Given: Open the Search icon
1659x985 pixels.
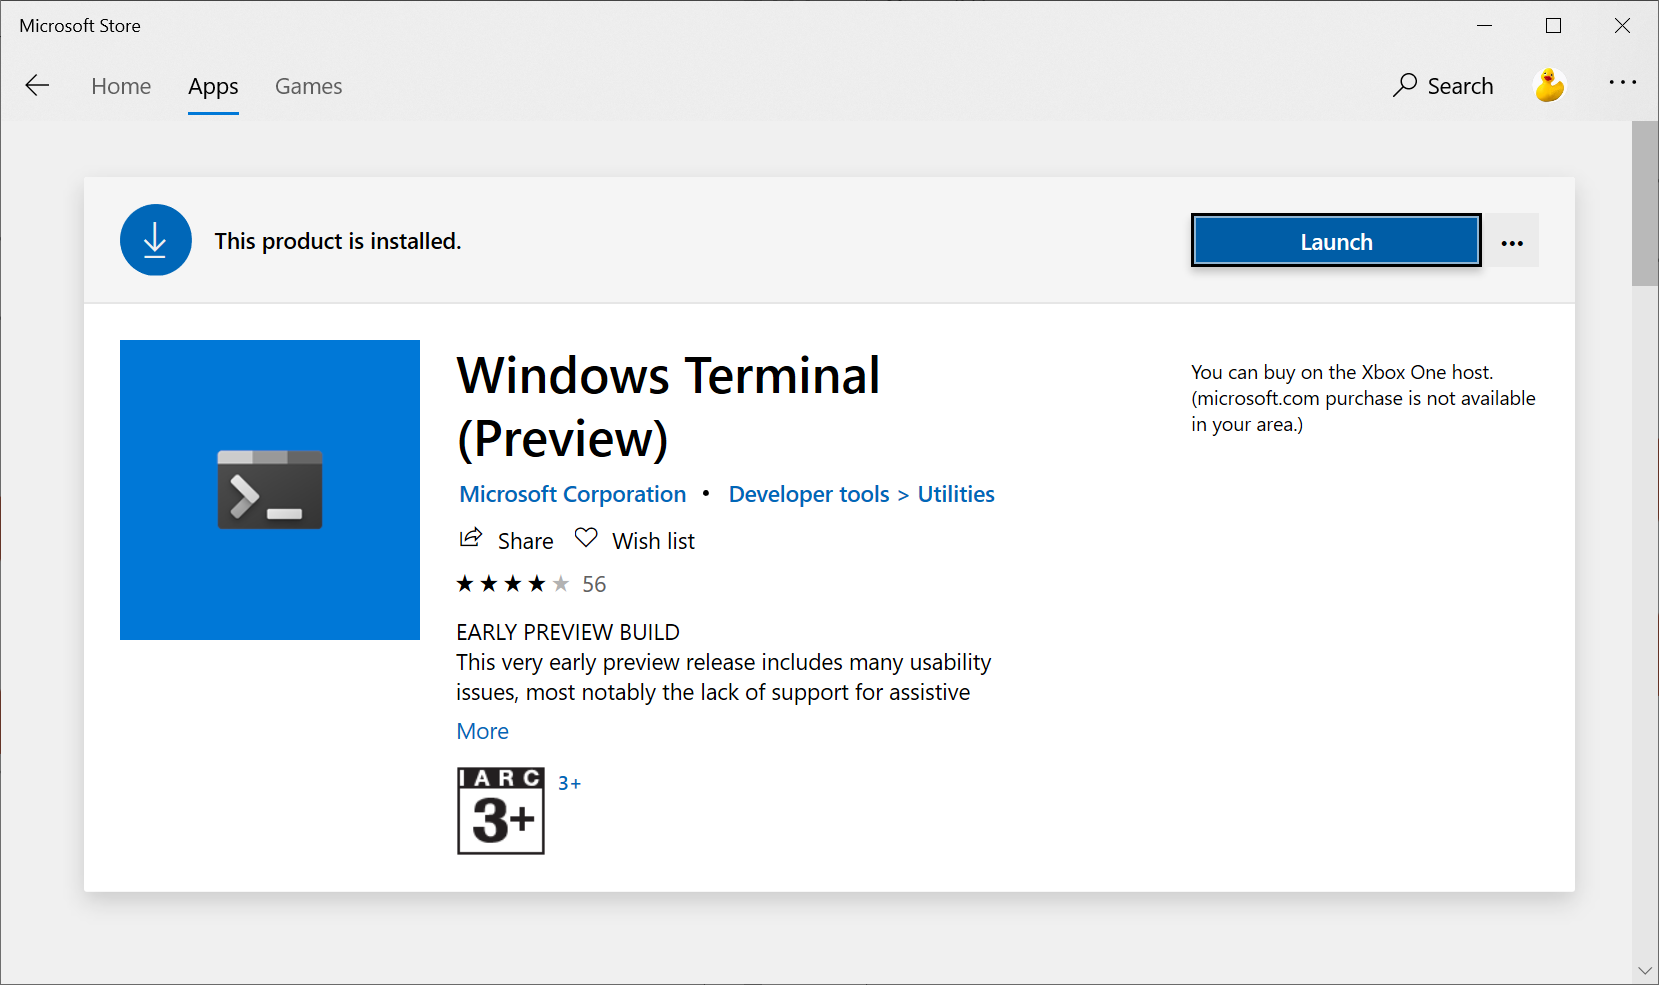Looking at the screenshot, I should (x=1443, y=86).
